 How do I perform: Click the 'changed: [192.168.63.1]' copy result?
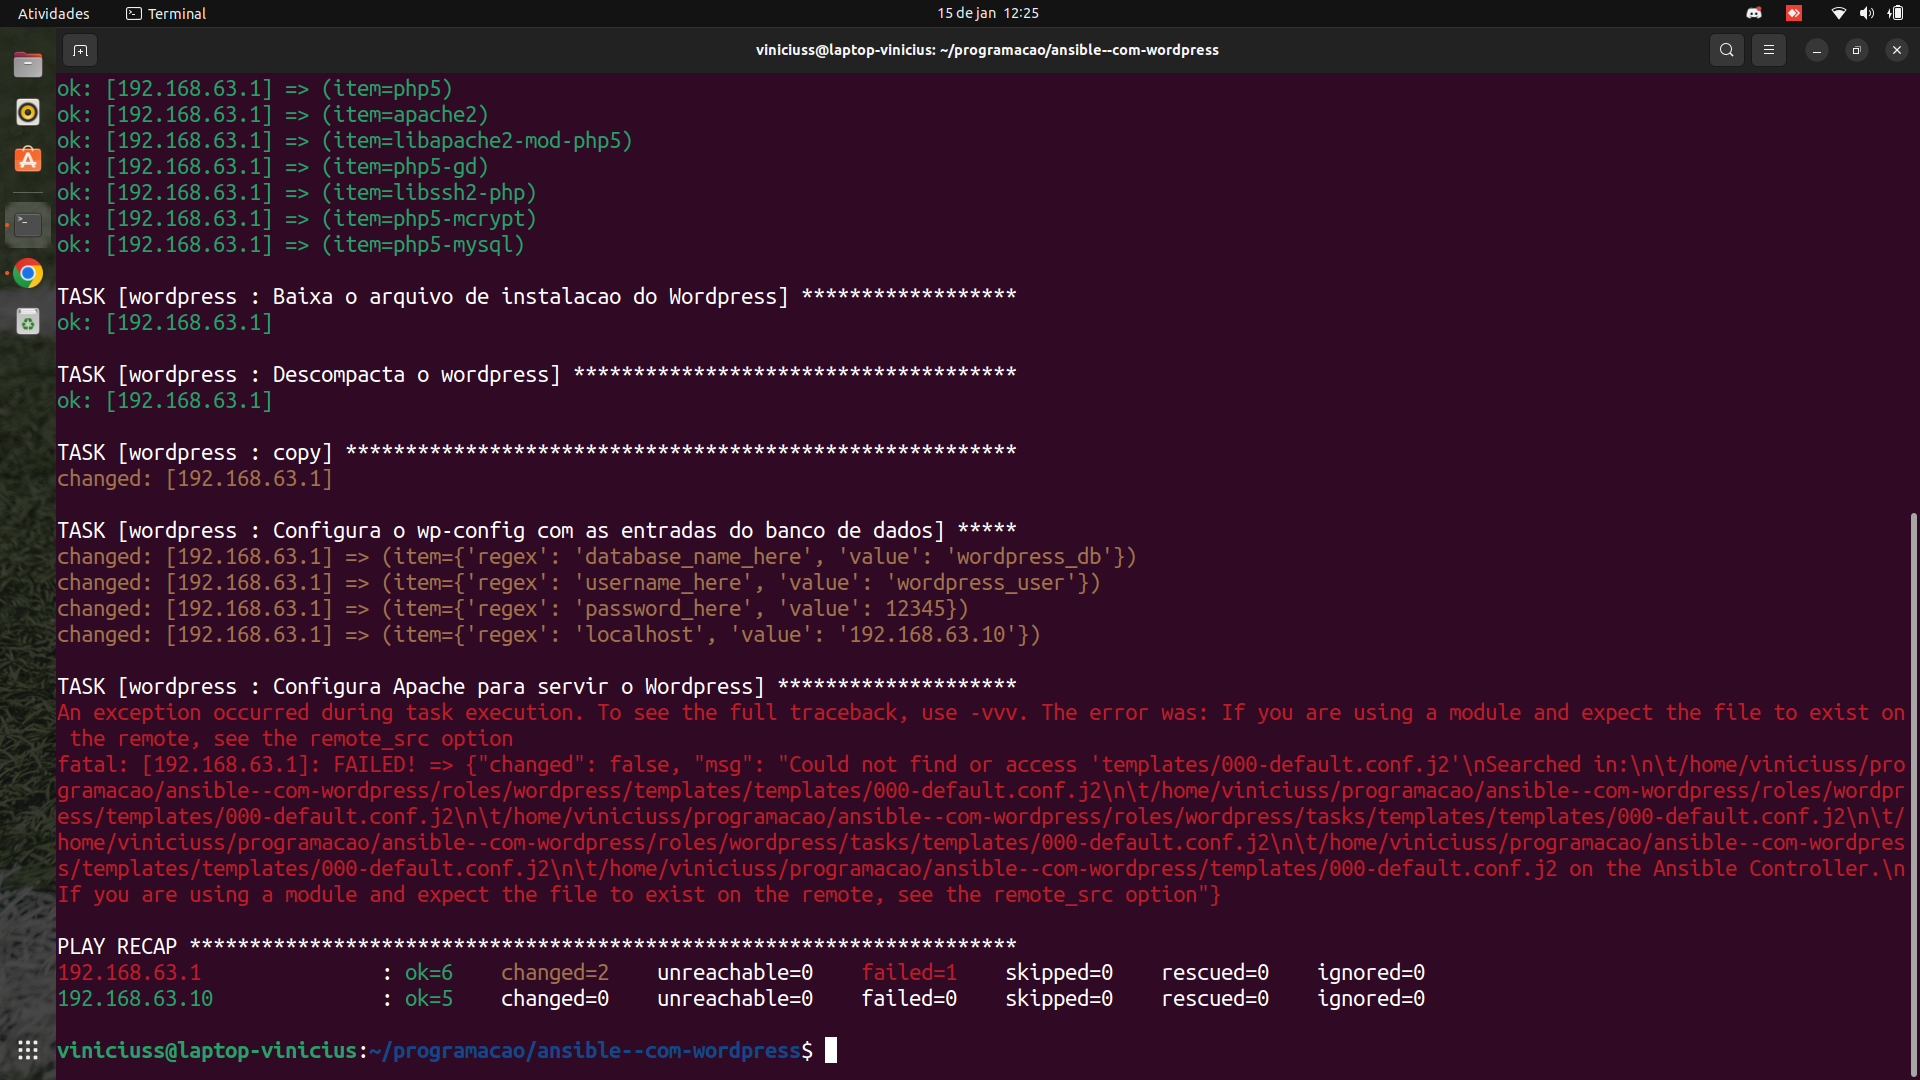[x=195, y=479]
